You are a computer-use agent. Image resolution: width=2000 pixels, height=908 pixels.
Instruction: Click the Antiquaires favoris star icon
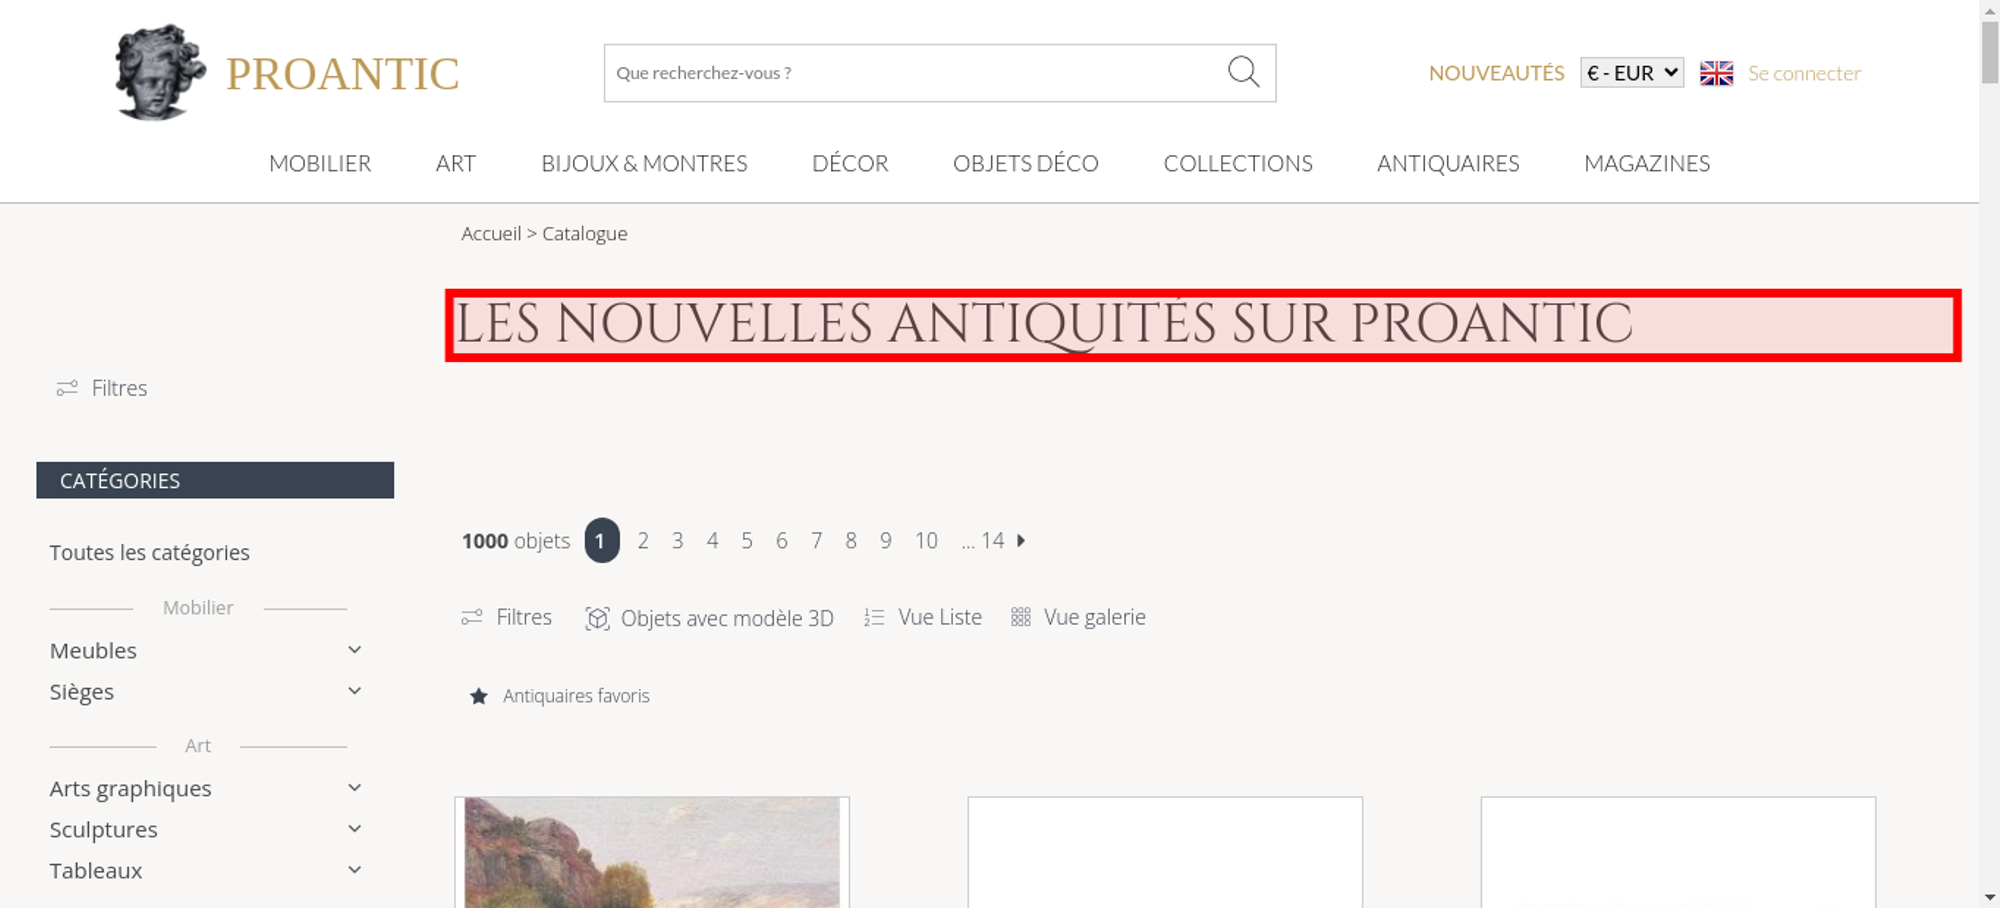point(479,696)
